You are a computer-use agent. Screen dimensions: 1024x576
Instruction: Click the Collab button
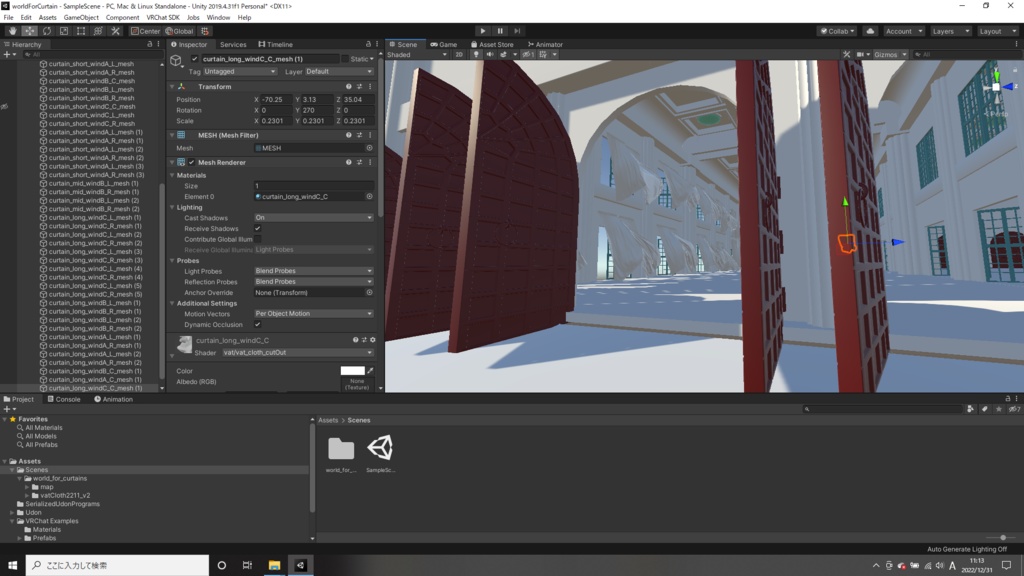coord(836,31)
